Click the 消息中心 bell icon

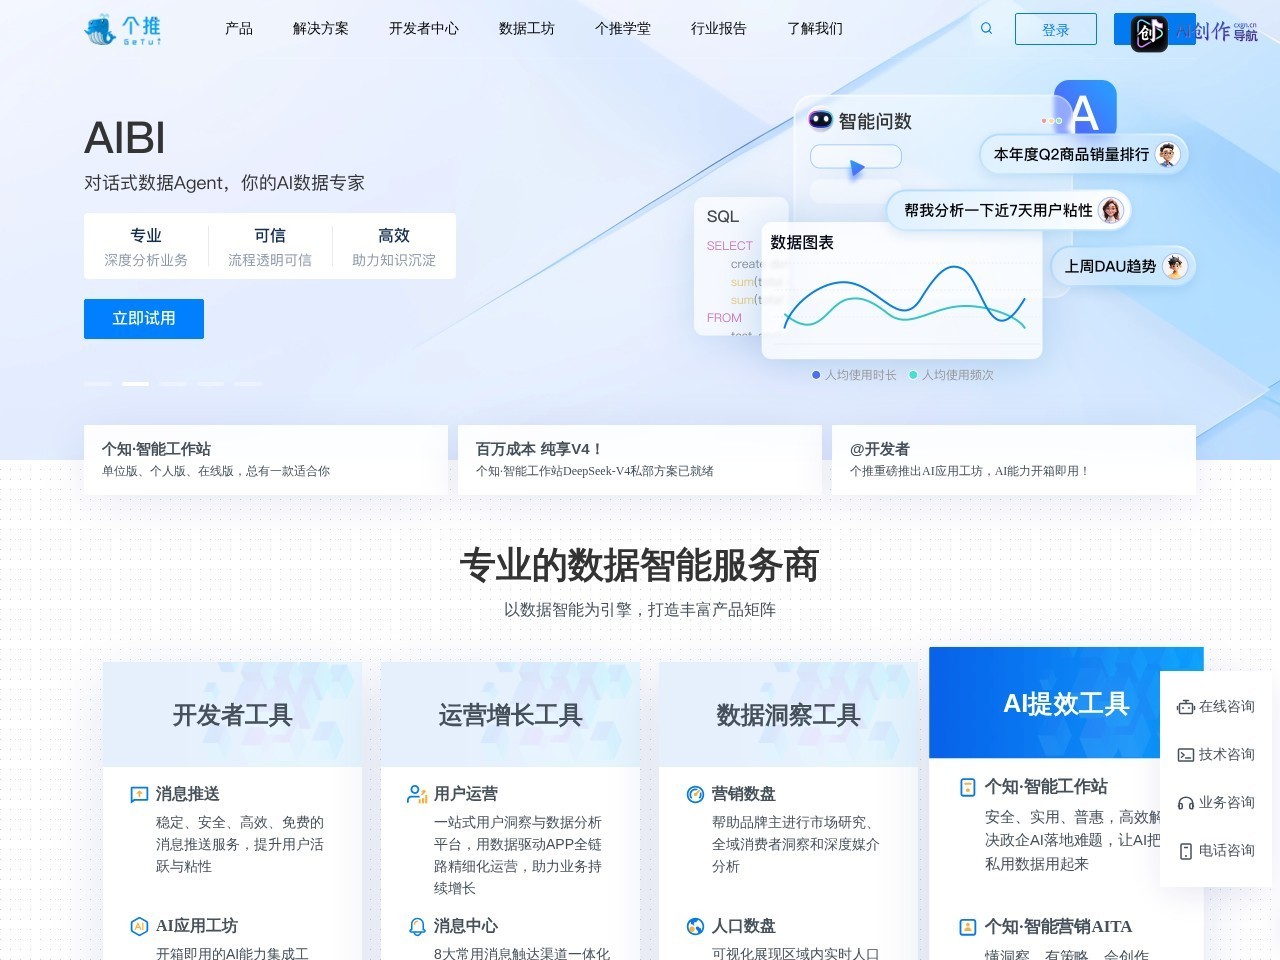417,927
